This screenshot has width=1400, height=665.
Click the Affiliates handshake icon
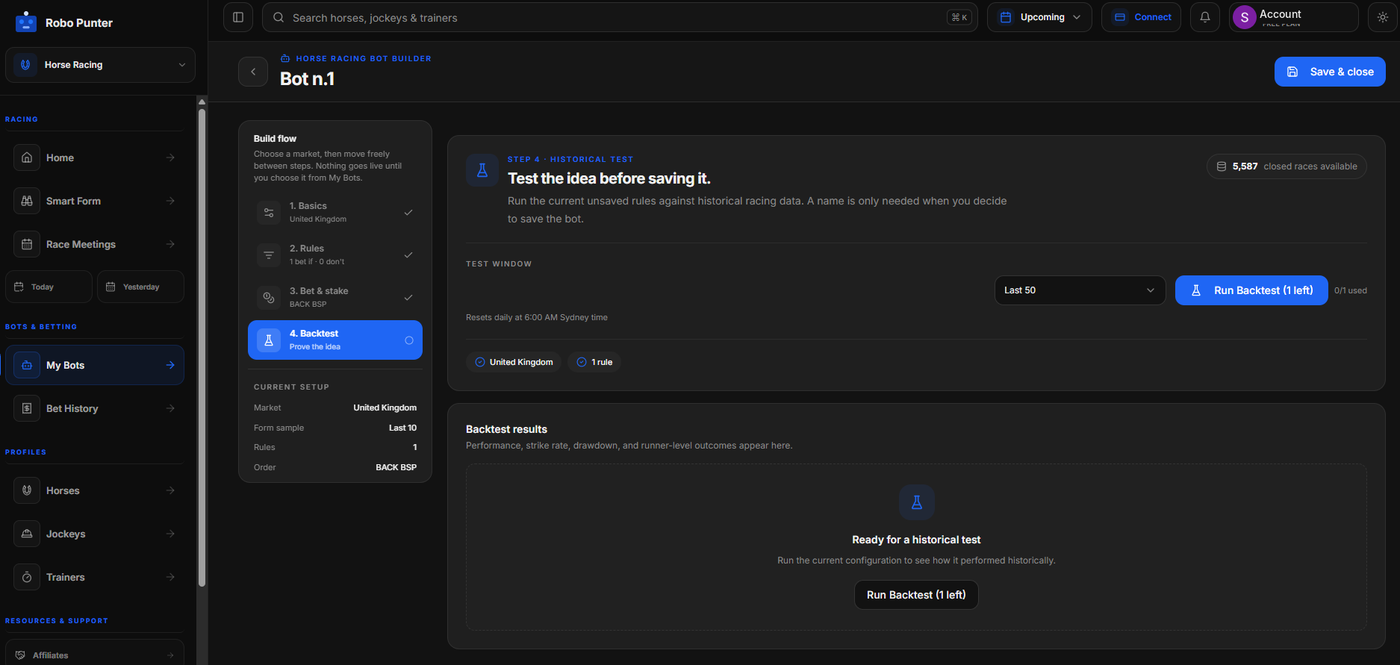click(x=20, y=655)
